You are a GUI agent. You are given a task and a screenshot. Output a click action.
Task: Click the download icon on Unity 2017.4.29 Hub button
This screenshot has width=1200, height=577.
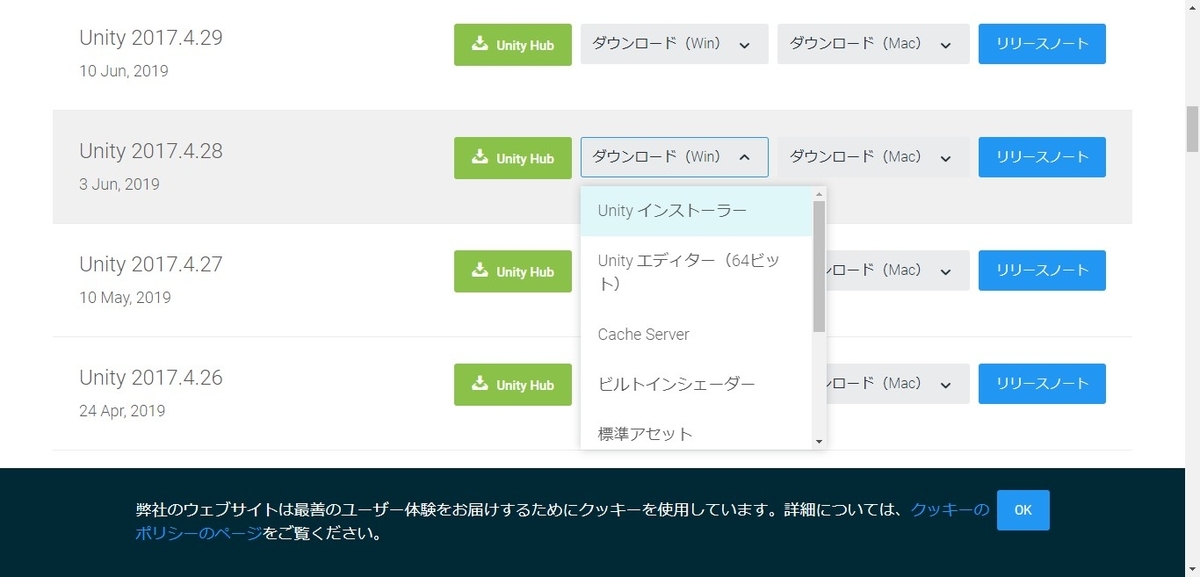coord(481,44)
